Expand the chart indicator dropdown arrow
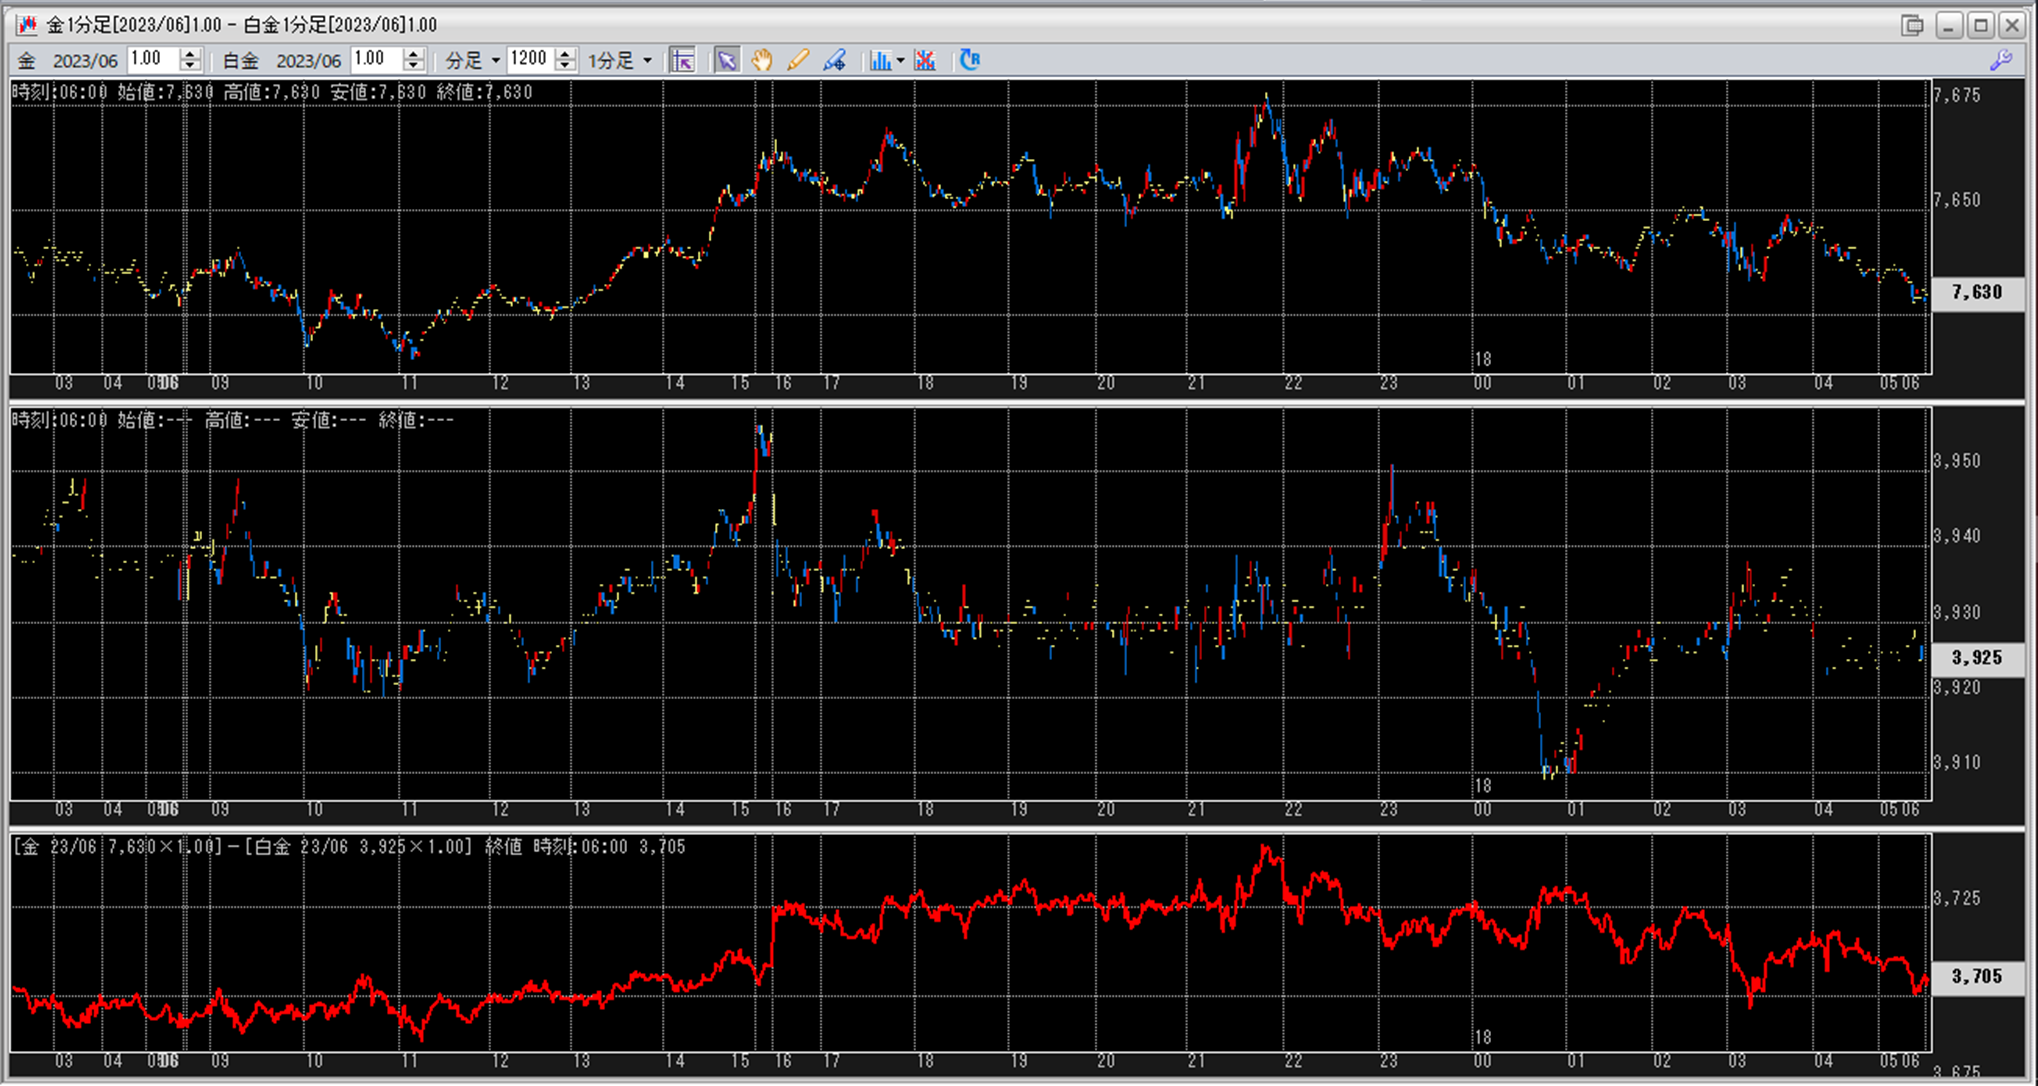Screen dimensions: 2038x1086 tap(900, 61)
